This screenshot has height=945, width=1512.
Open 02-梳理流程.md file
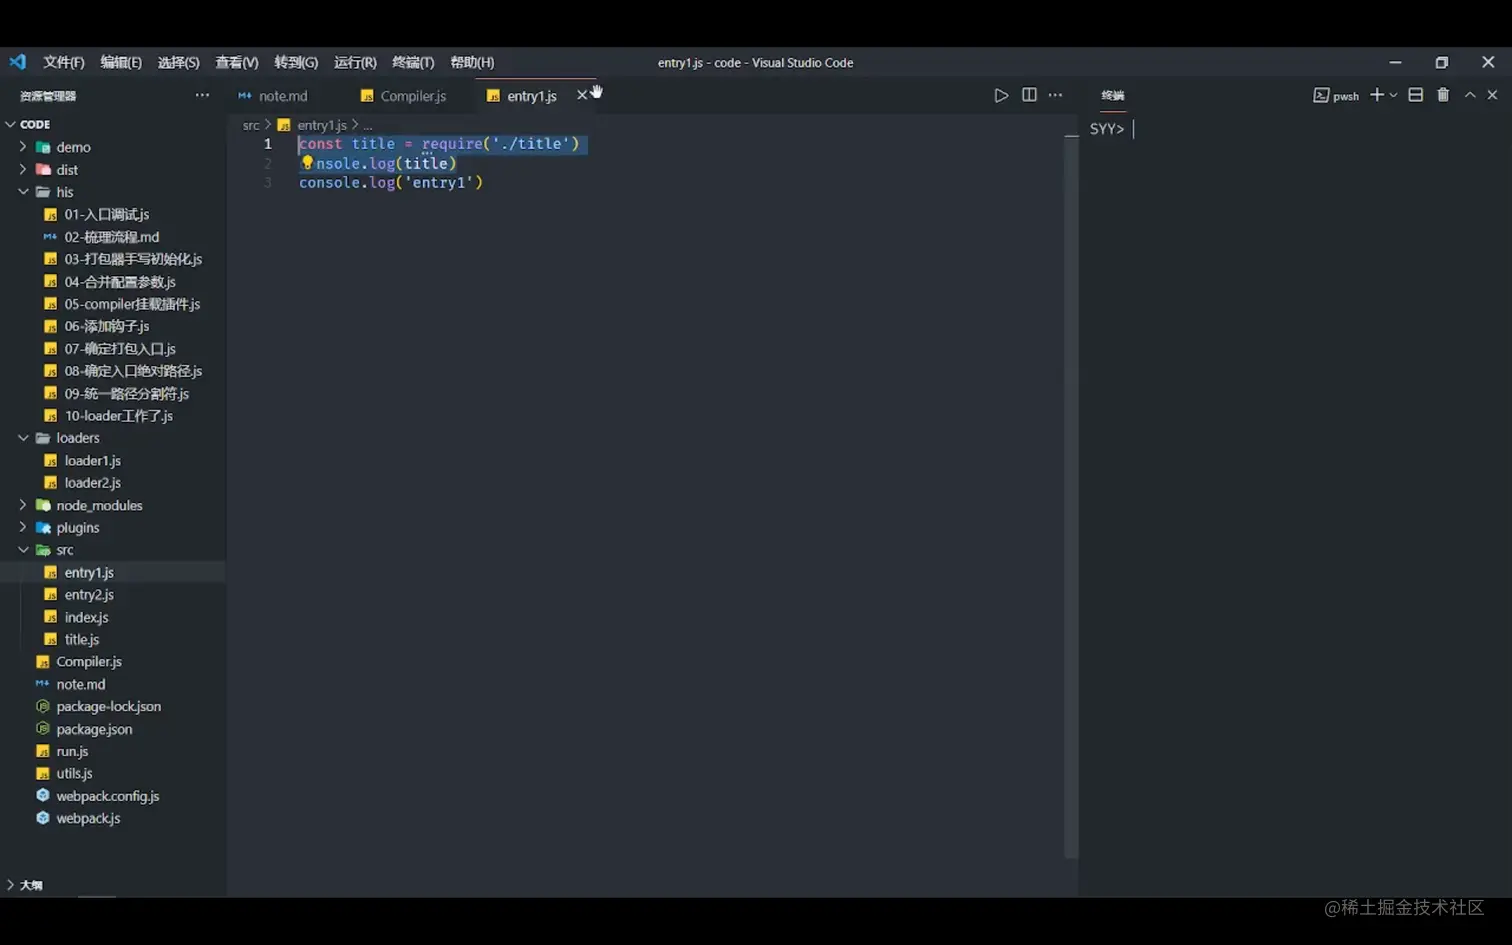point(112,237)
